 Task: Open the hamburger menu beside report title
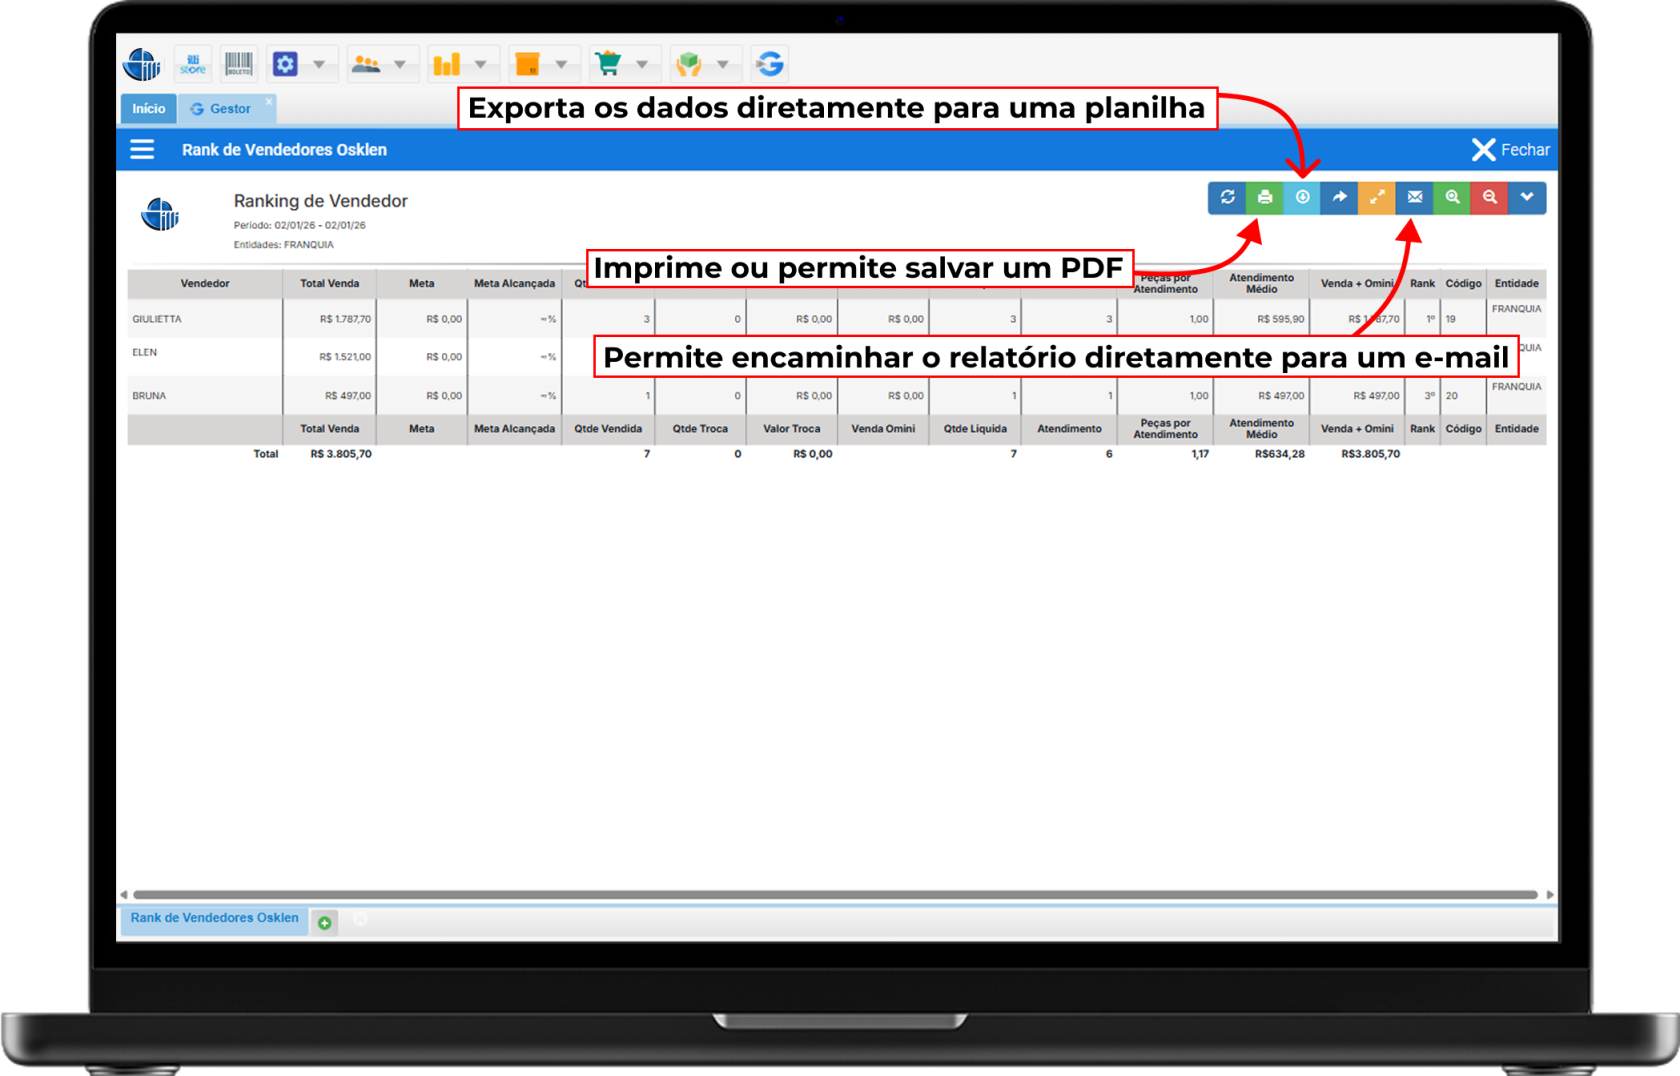[x=142, y=150]
